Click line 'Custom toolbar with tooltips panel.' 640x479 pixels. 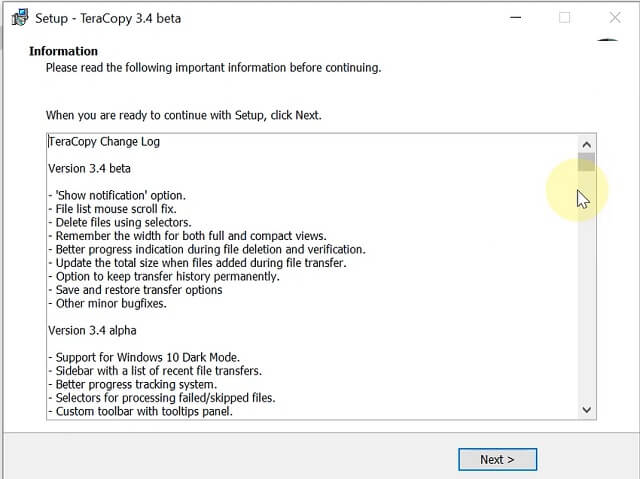140,411
